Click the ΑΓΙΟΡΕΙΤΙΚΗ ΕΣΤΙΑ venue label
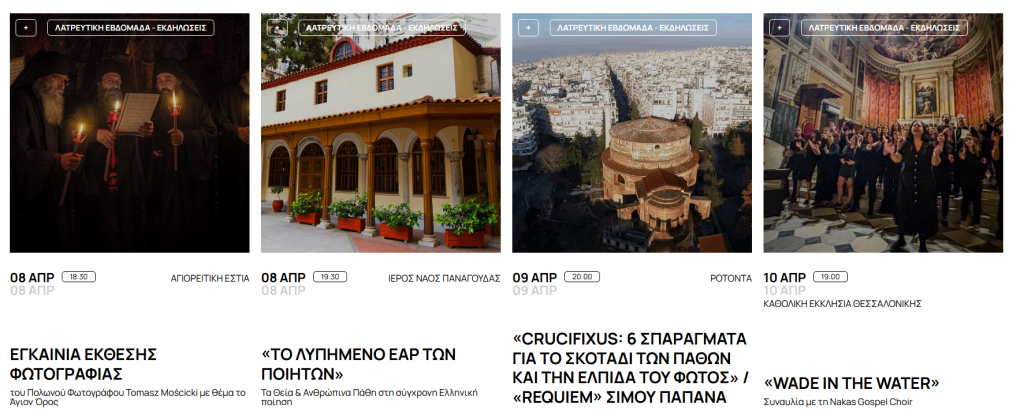1024x412 pixels. pos(210,278)
